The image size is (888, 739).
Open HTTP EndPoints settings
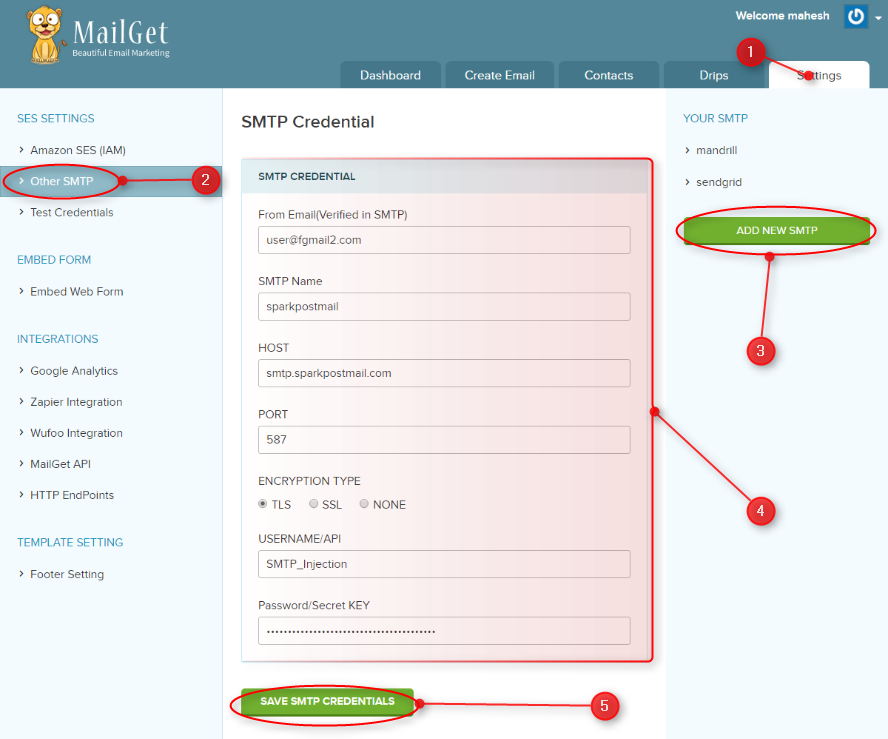coord(72,495)
